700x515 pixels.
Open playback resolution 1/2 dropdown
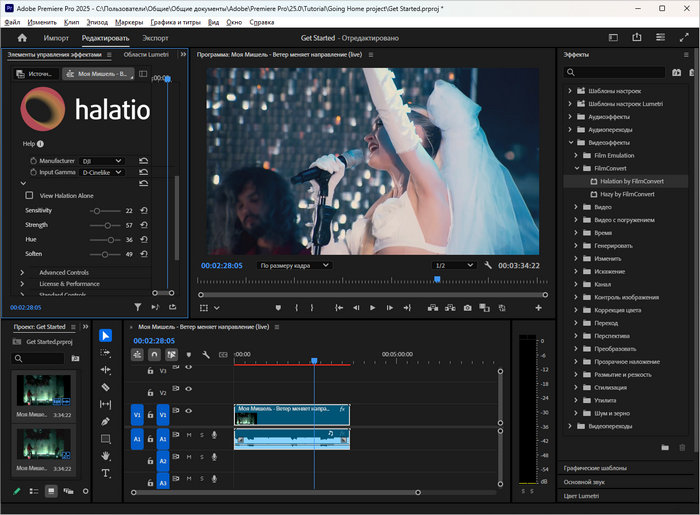[x=454, y=265]
